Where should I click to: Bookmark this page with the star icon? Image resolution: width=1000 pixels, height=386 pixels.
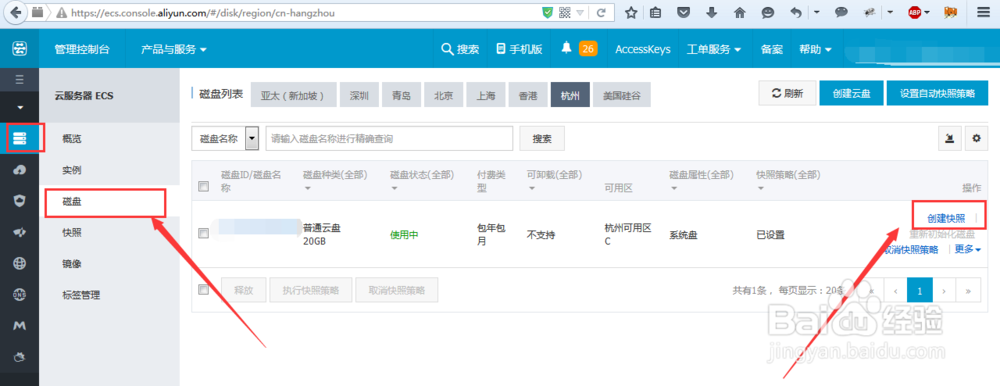[x=631, y=12]
